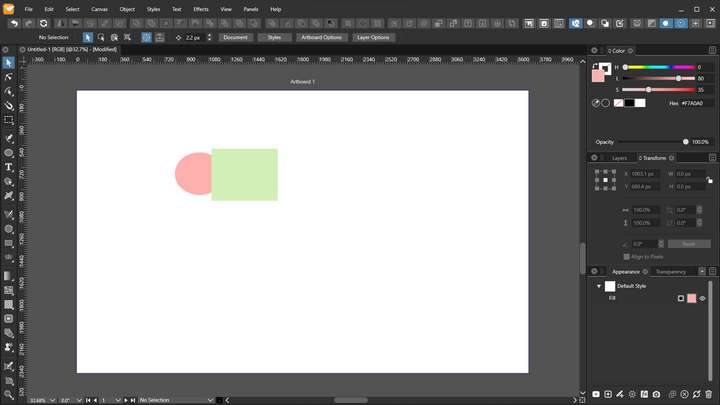
Task: Click the Layer Options button
Action: click(x=373, y=38)
